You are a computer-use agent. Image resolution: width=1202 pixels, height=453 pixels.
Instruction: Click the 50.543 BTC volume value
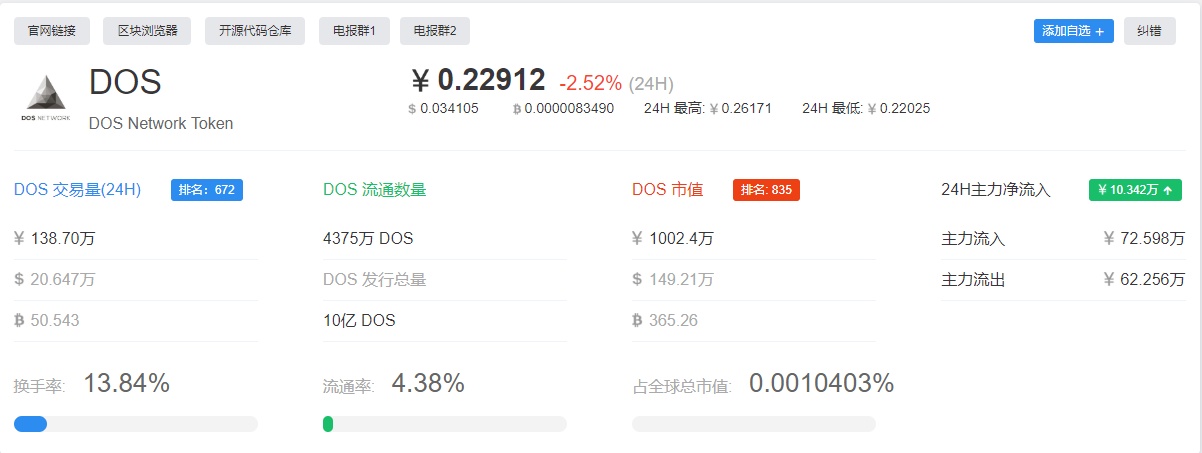tap(47, 321)
